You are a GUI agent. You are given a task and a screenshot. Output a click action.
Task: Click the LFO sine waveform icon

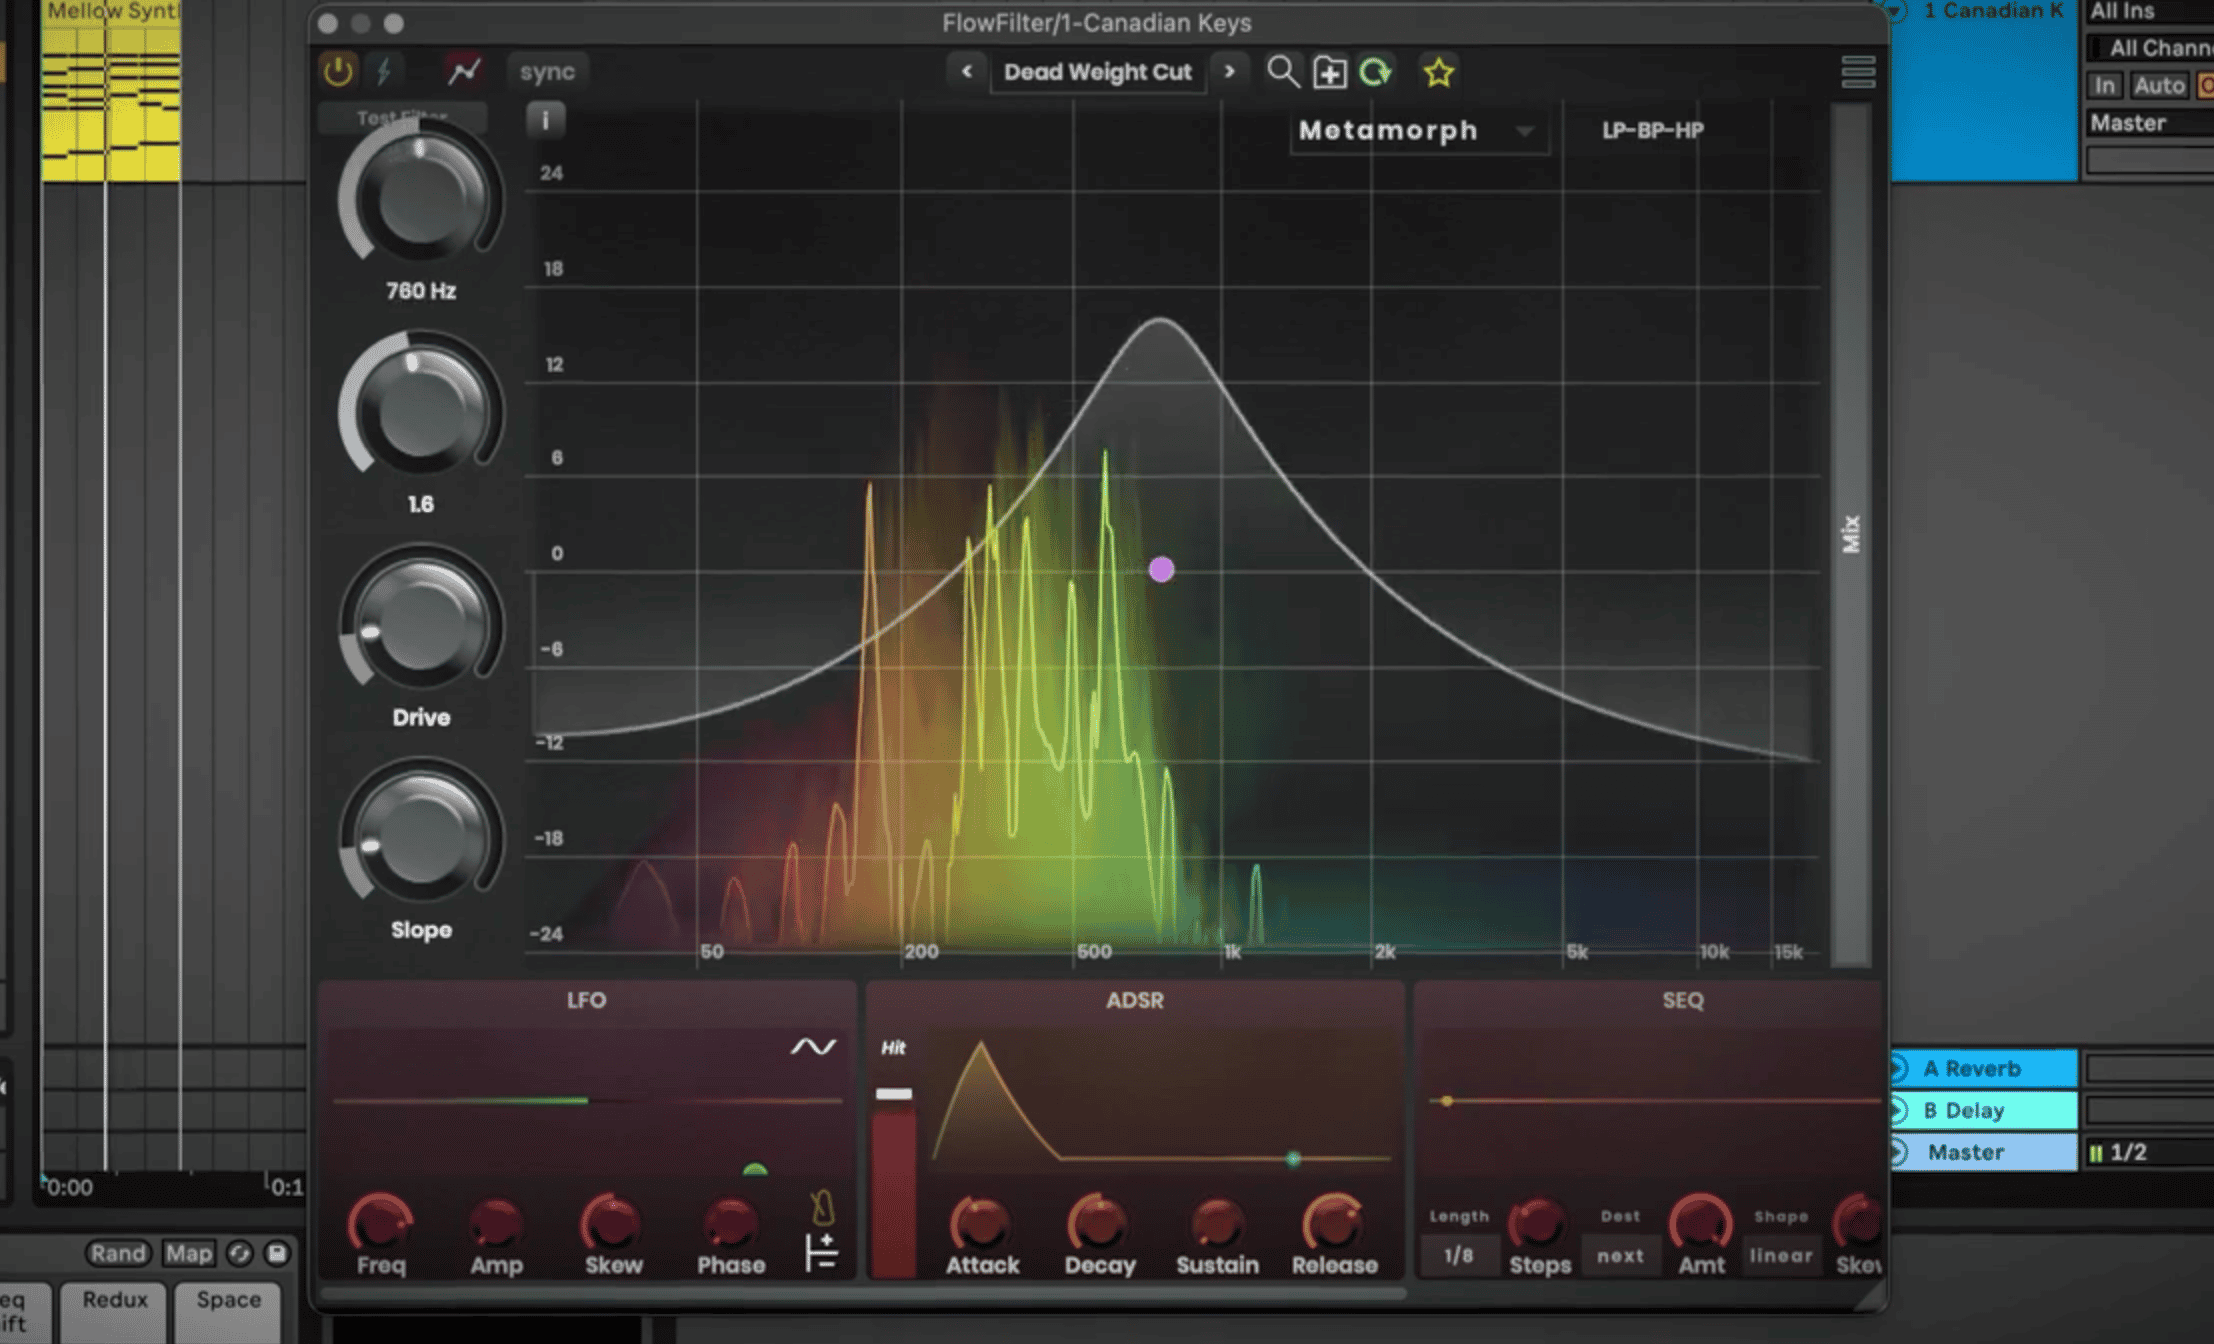coord(813,1047)
